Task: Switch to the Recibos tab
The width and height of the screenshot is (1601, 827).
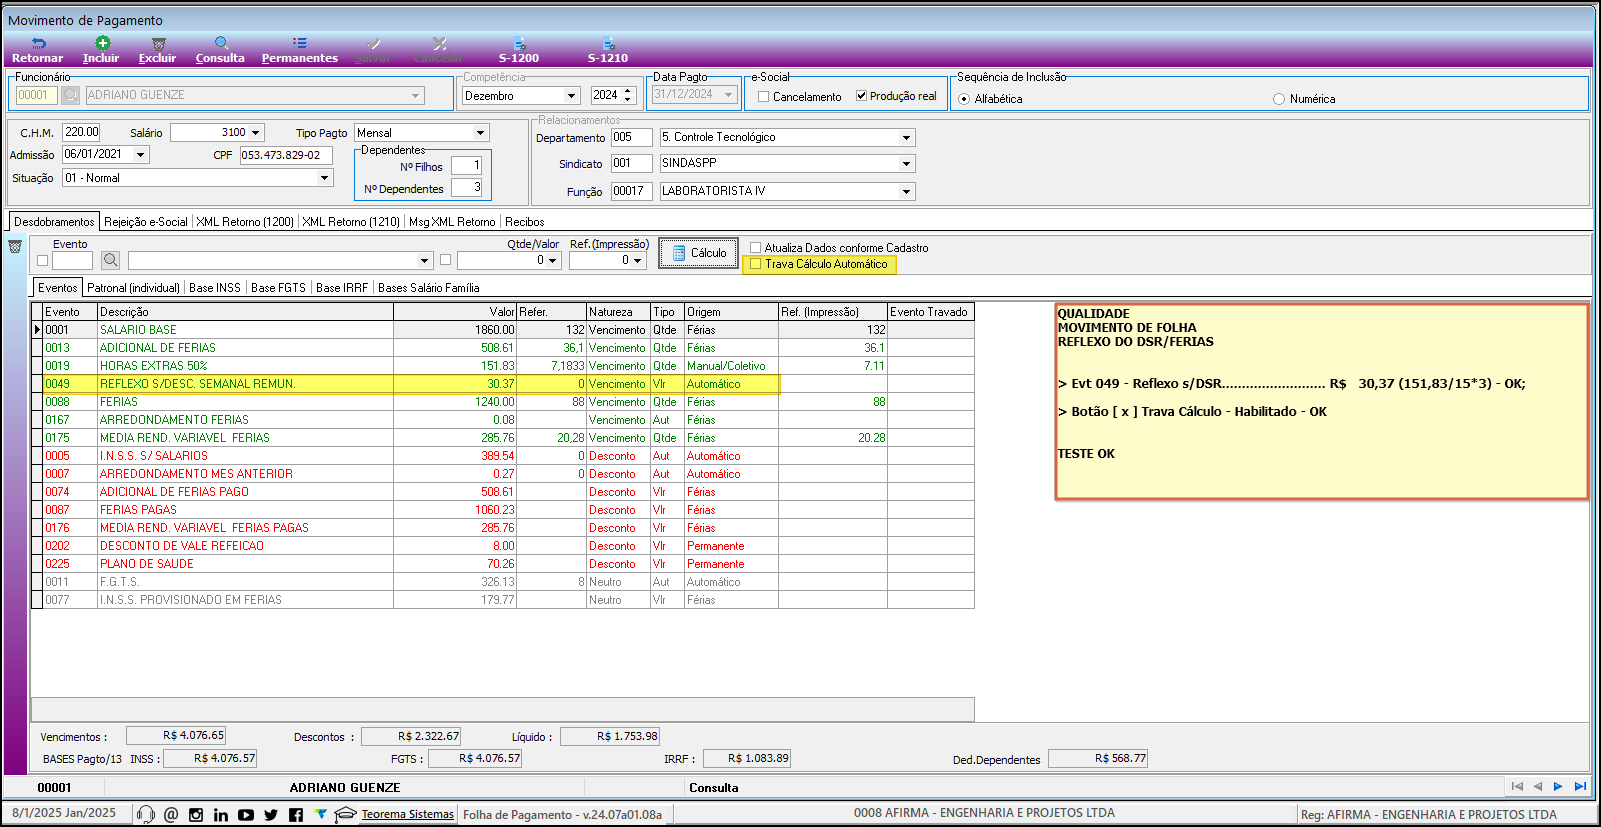Action: click(x=525, y=222)
